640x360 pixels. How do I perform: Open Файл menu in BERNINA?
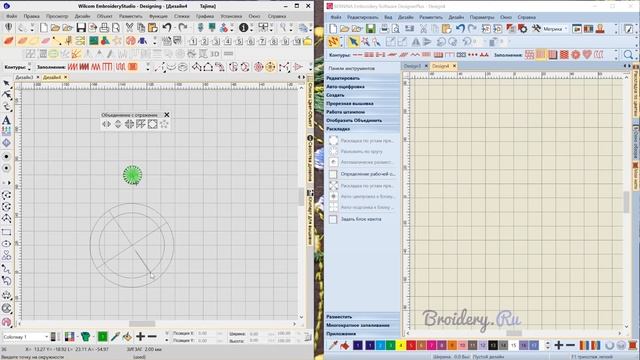tap(336, 17)
